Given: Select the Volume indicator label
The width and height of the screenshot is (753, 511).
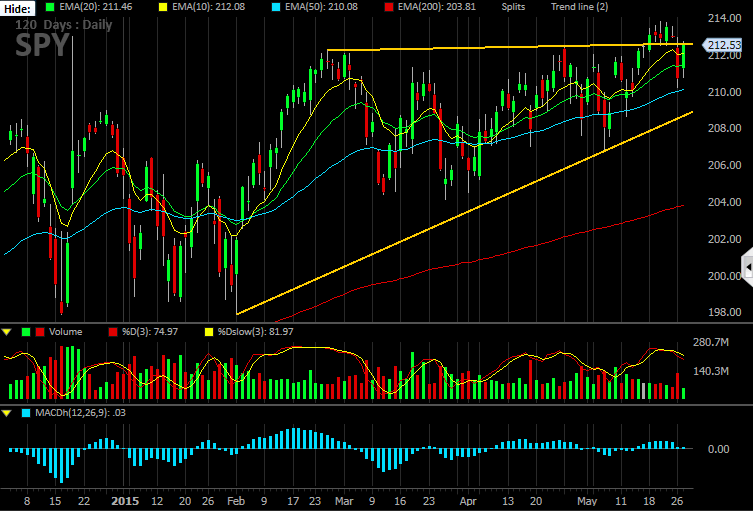Looking at the screenshot, I should [x=65, y=332].
